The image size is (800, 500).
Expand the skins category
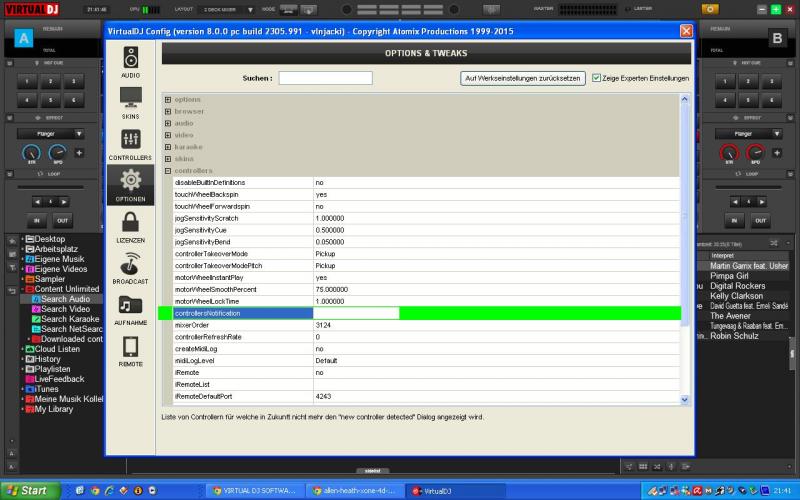168,159
